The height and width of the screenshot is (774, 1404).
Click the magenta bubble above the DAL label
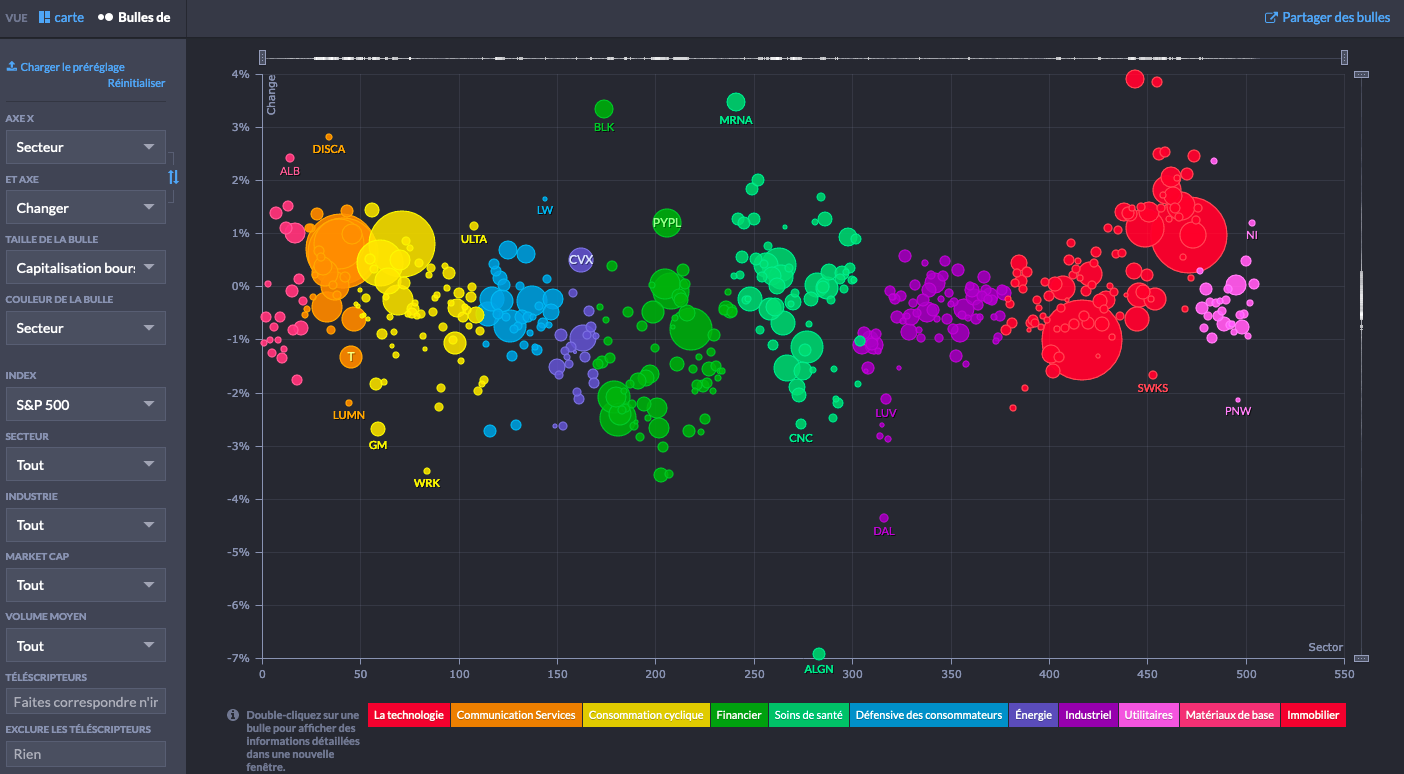click(x=884, y=518)
